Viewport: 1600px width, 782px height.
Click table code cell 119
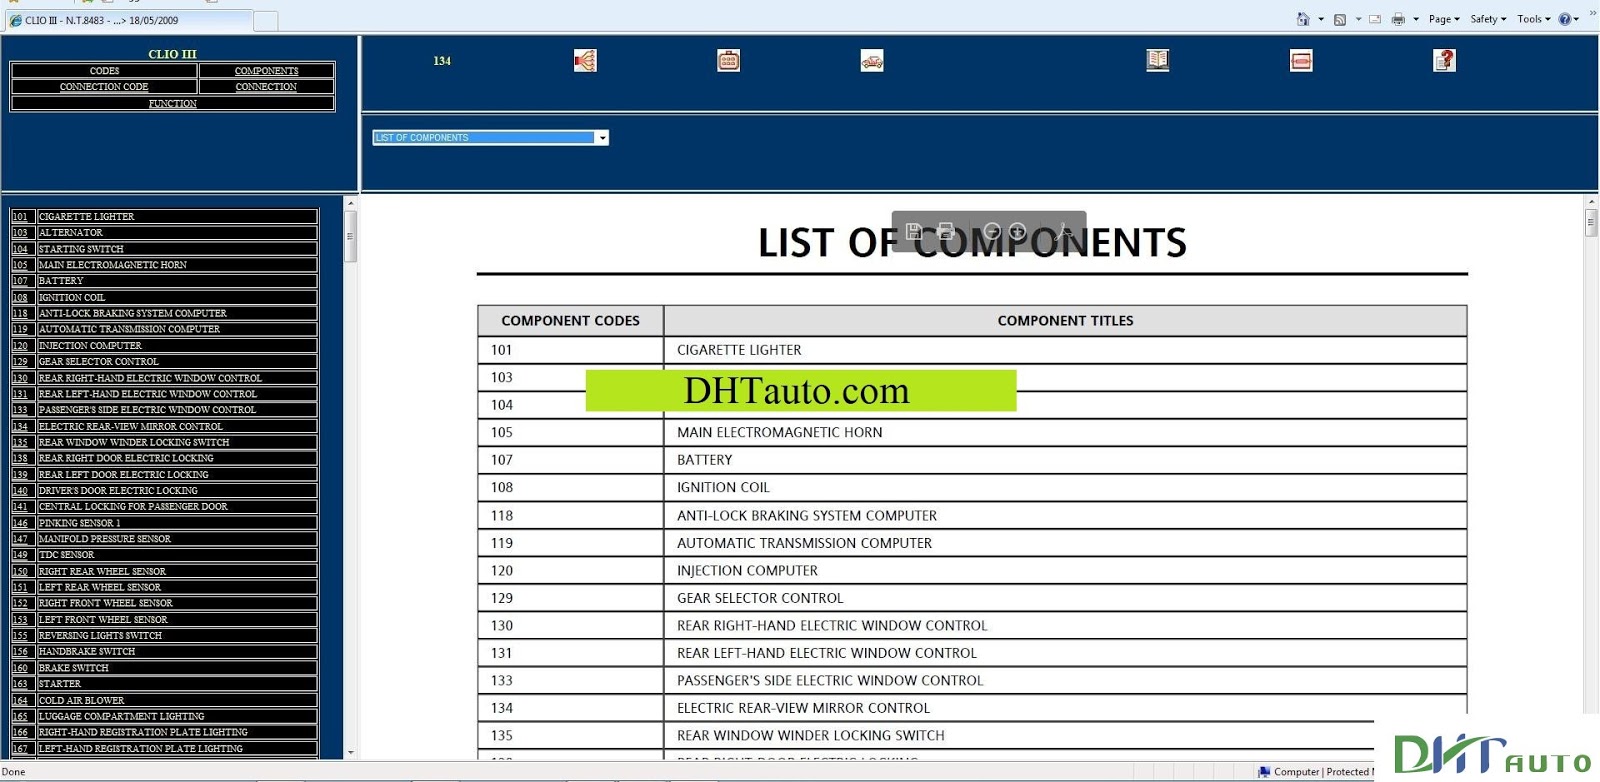[x=571, y=543]
